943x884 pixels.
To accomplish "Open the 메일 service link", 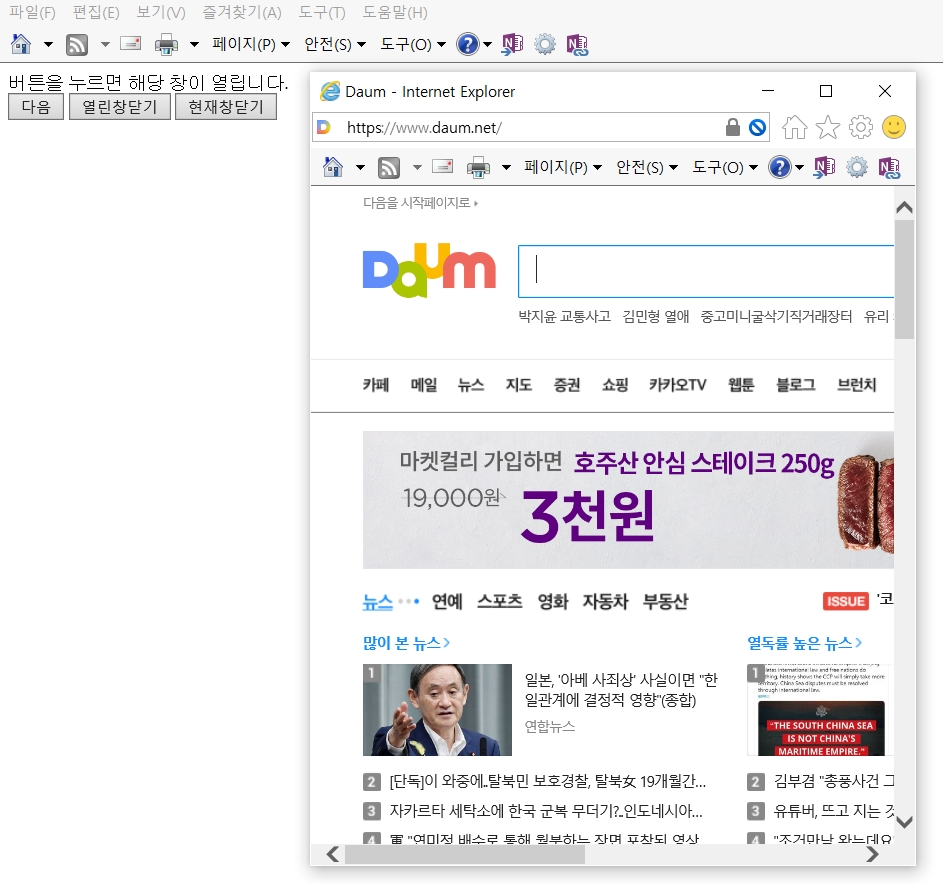I will click(424, 385).
